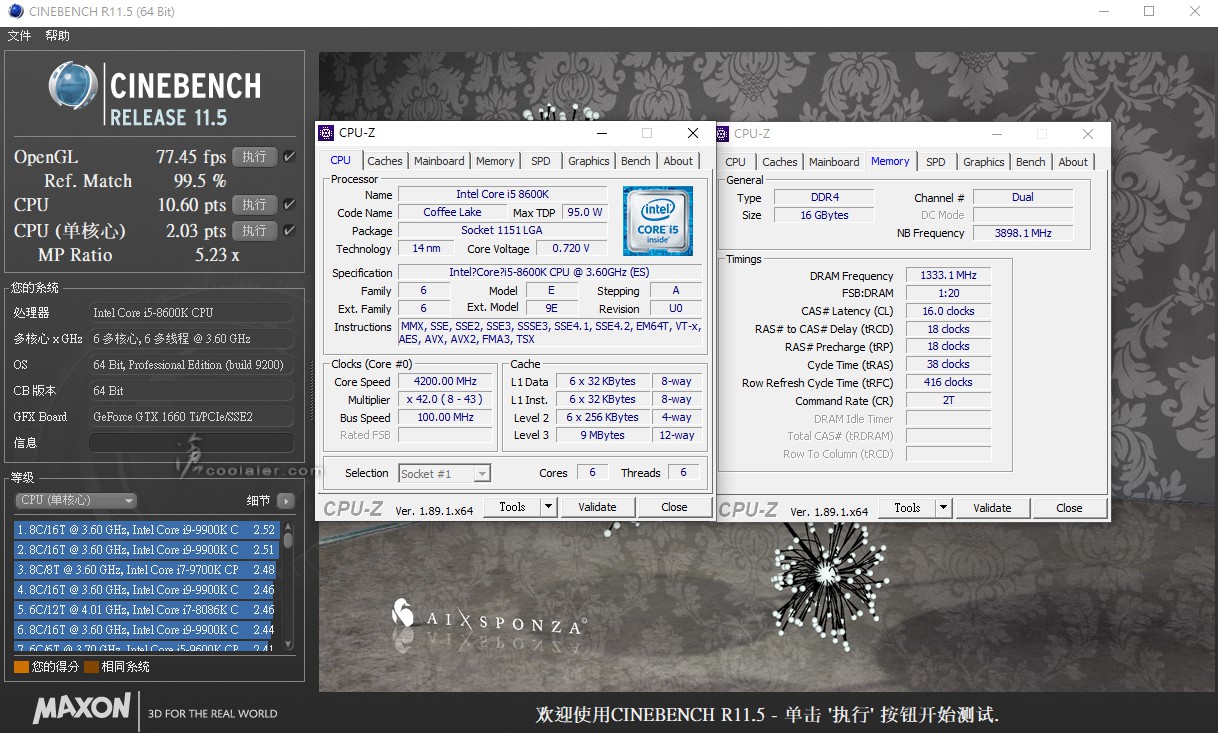Image resolution: width=1218 pixels, height=733 pixels.
Task: Toggle the OpenGL test checkbox
Action: point(289,157)
